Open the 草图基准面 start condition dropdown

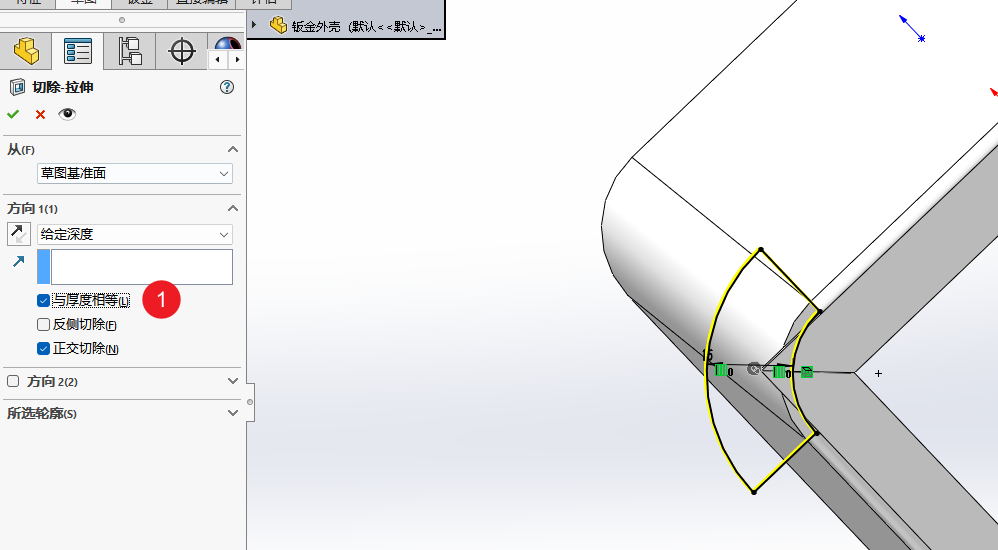[x=135, y=174]
